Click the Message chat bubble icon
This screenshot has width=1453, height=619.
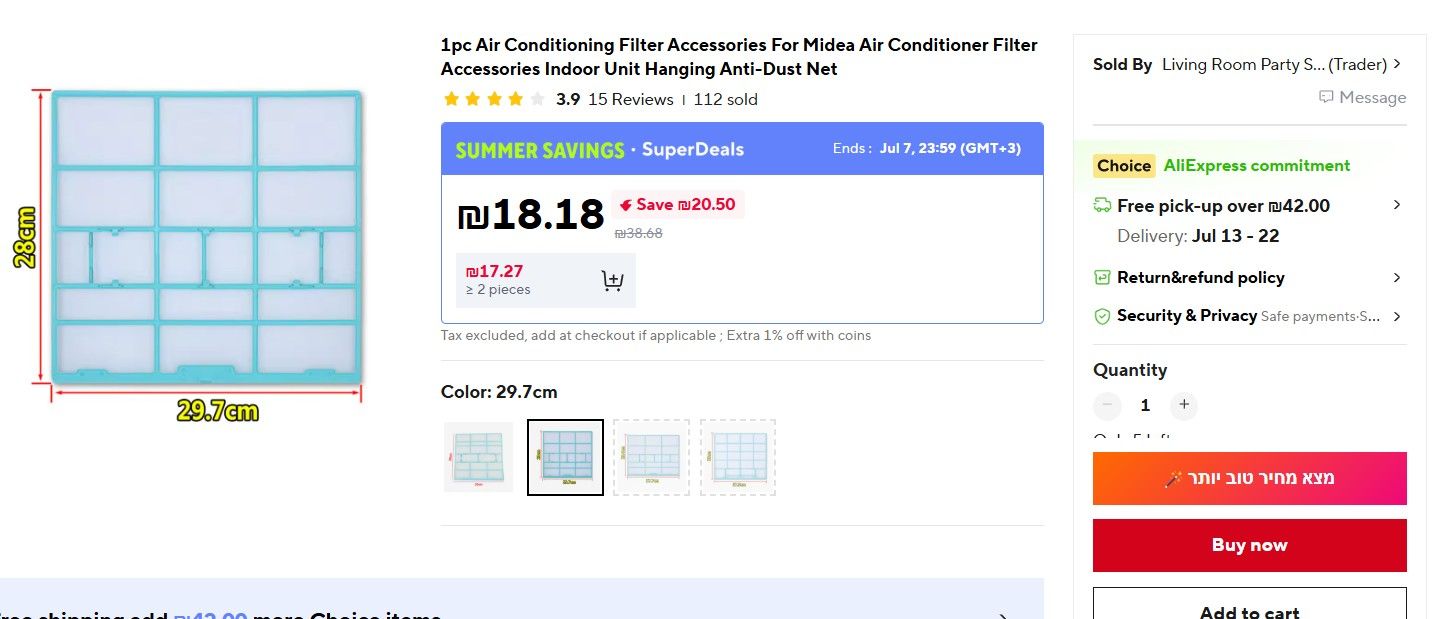pos(1326,97)
